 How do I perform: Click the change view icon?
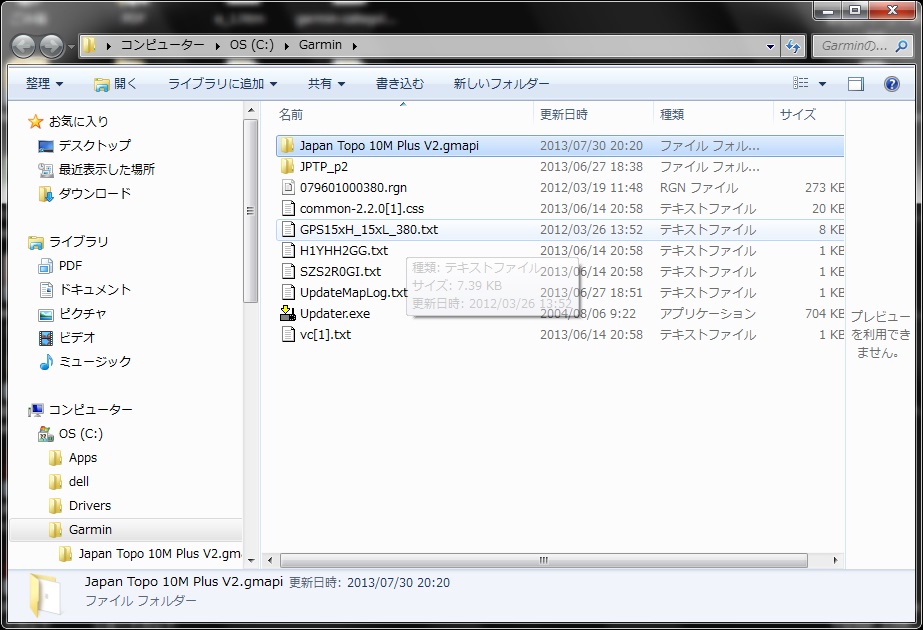(x=801, y=83)
